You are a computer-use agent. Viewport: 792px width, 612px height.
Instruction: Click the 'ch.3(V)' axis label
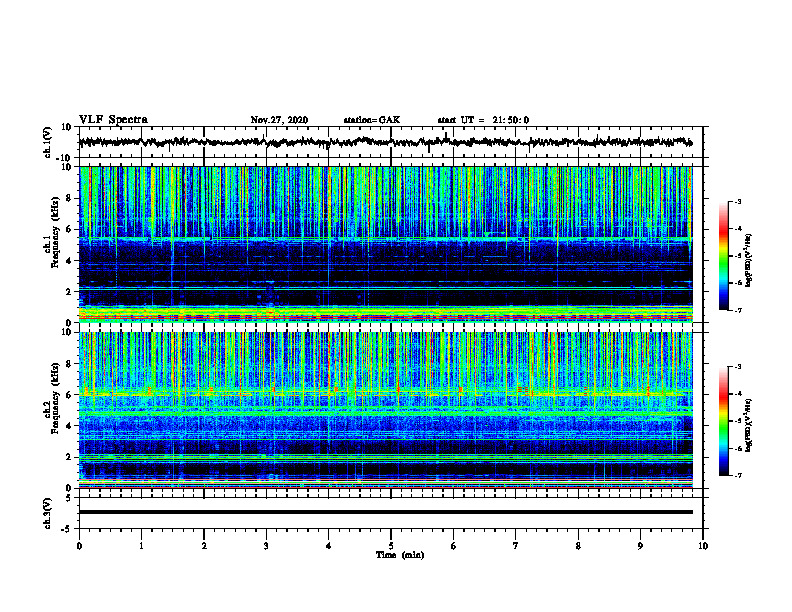click(47, 513)
